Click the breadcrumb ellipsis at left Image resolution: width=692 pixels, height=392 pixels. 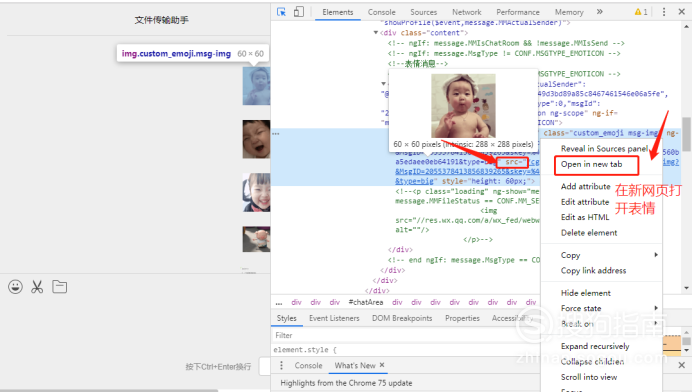click(x=278, y=303)
